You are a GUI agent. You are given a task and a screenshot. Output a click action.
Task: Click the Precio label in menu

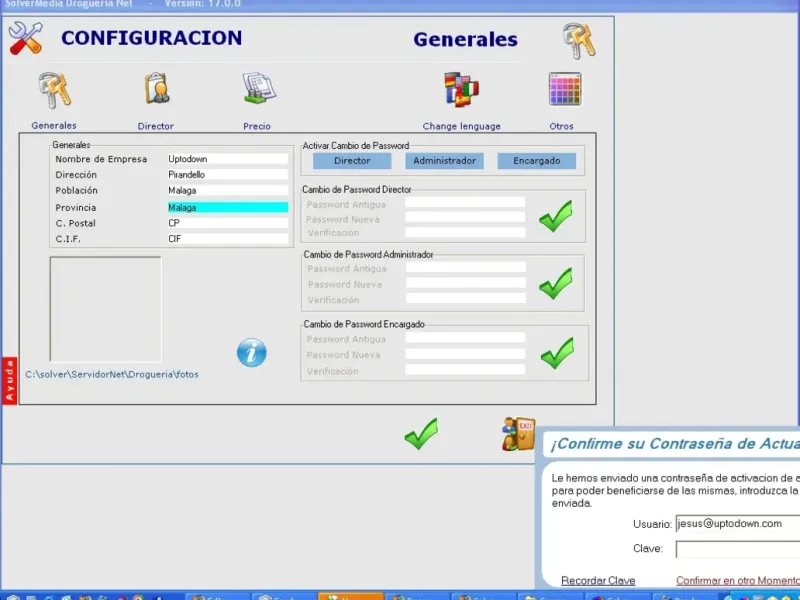(257, 126)
